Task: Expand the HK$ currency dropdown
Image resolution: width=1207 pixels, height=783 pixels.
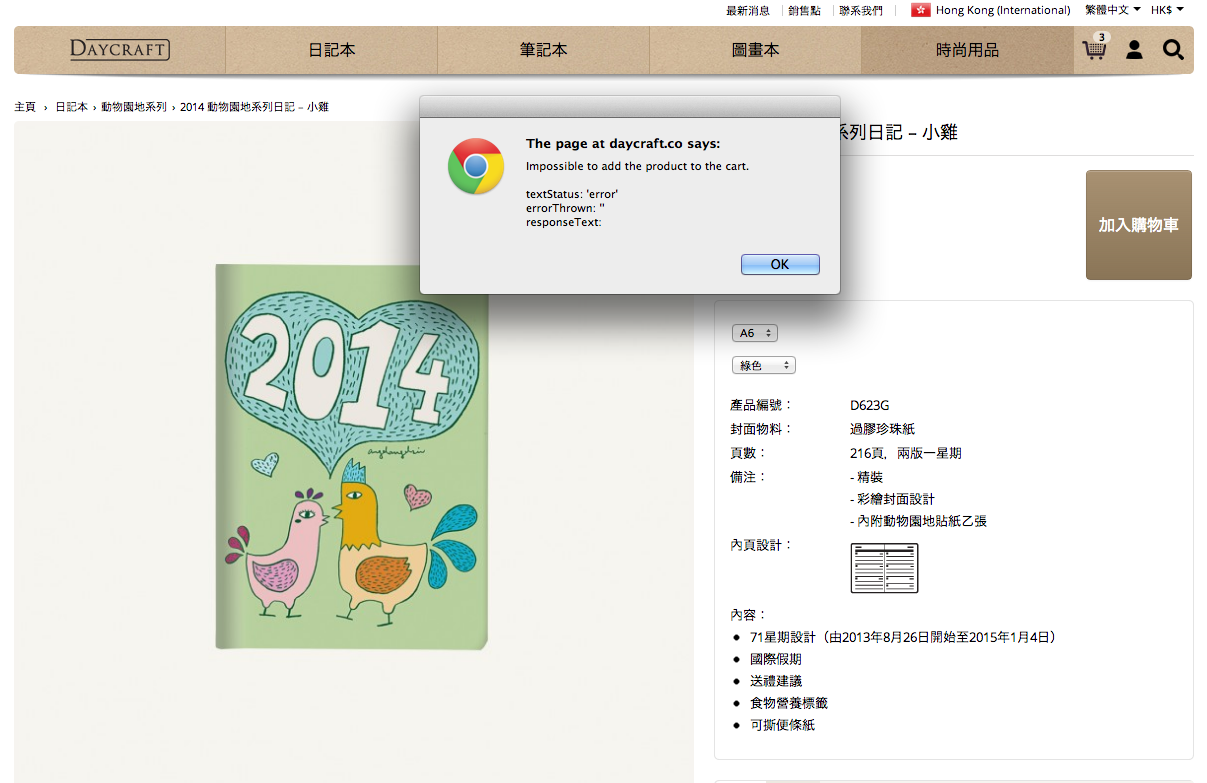Action: point(1167,10)
